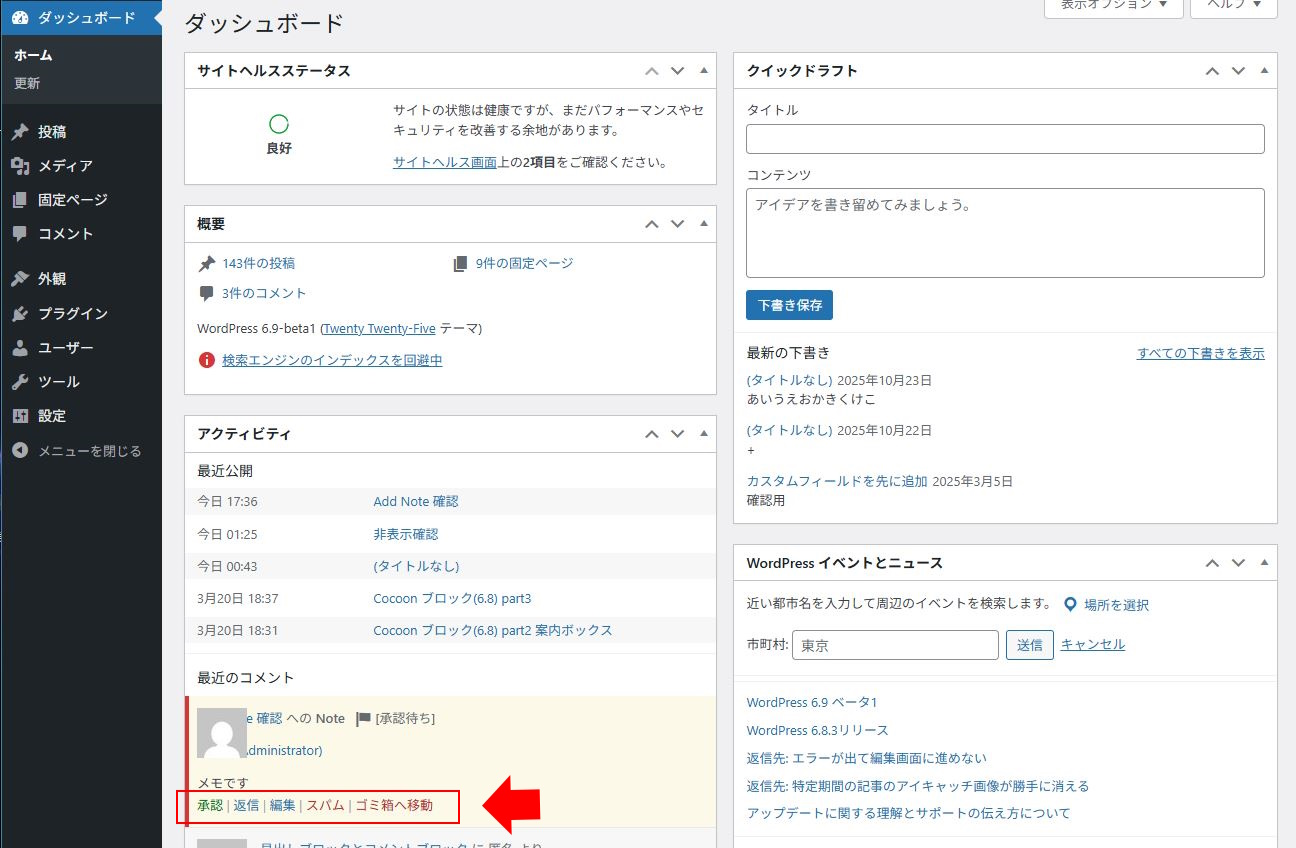Click the Posts pushpin icon in sidebar
Screen dimensions: 1296x848
[x=20, y=132]
